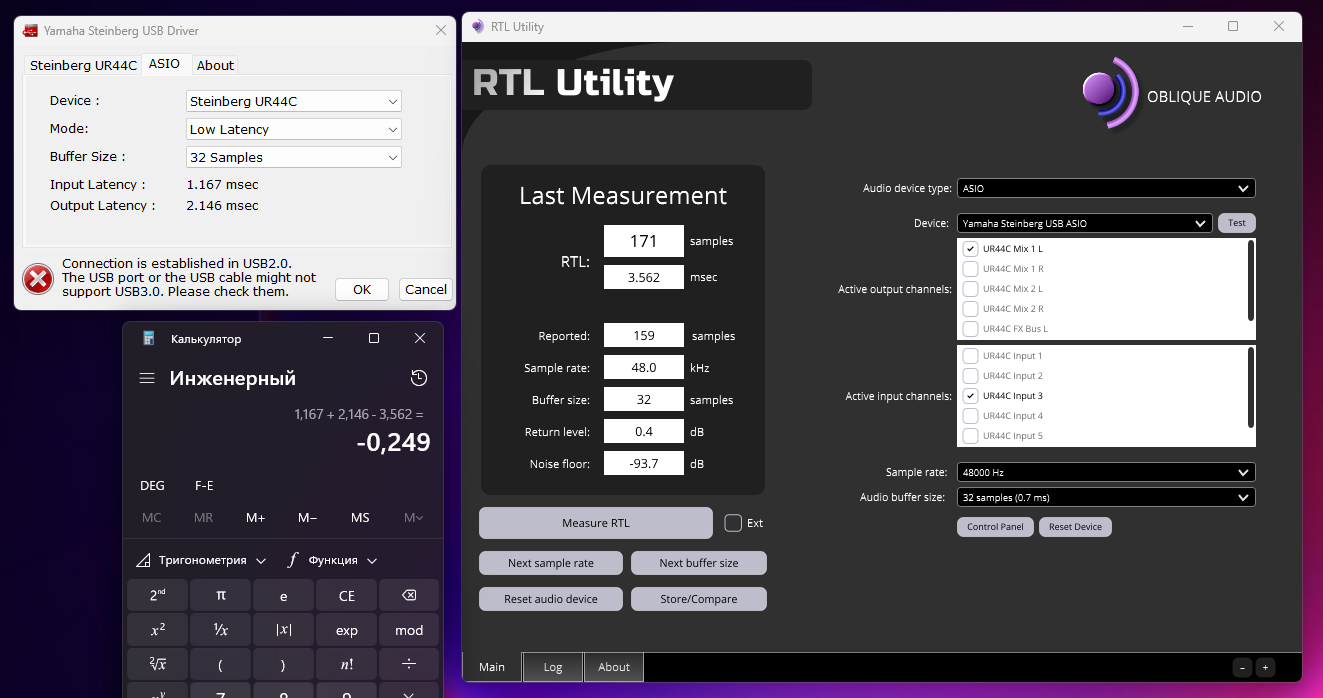Click the red error icon in driver dialog
This screenshot has height=698, width=1323.
point(37,278)
